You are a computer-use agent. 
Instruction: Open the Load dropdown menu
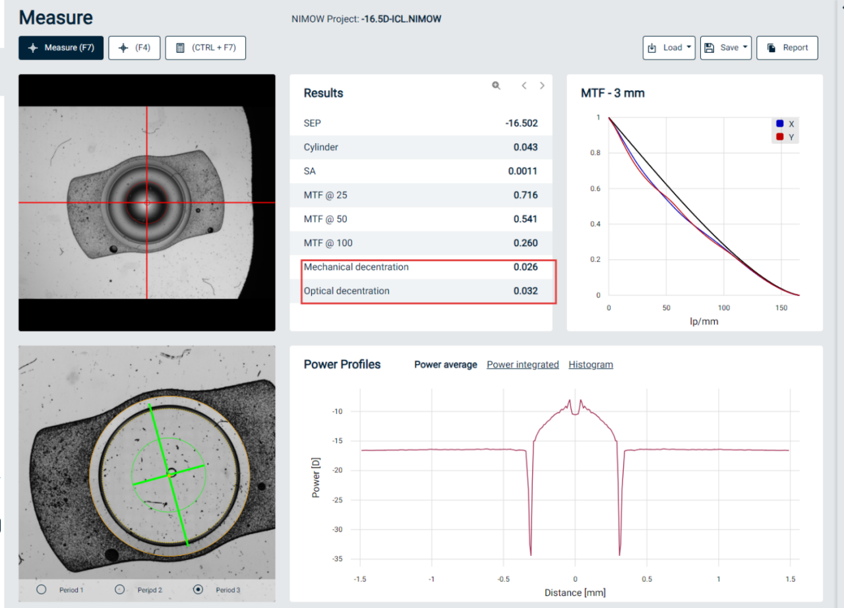point(669,48)
